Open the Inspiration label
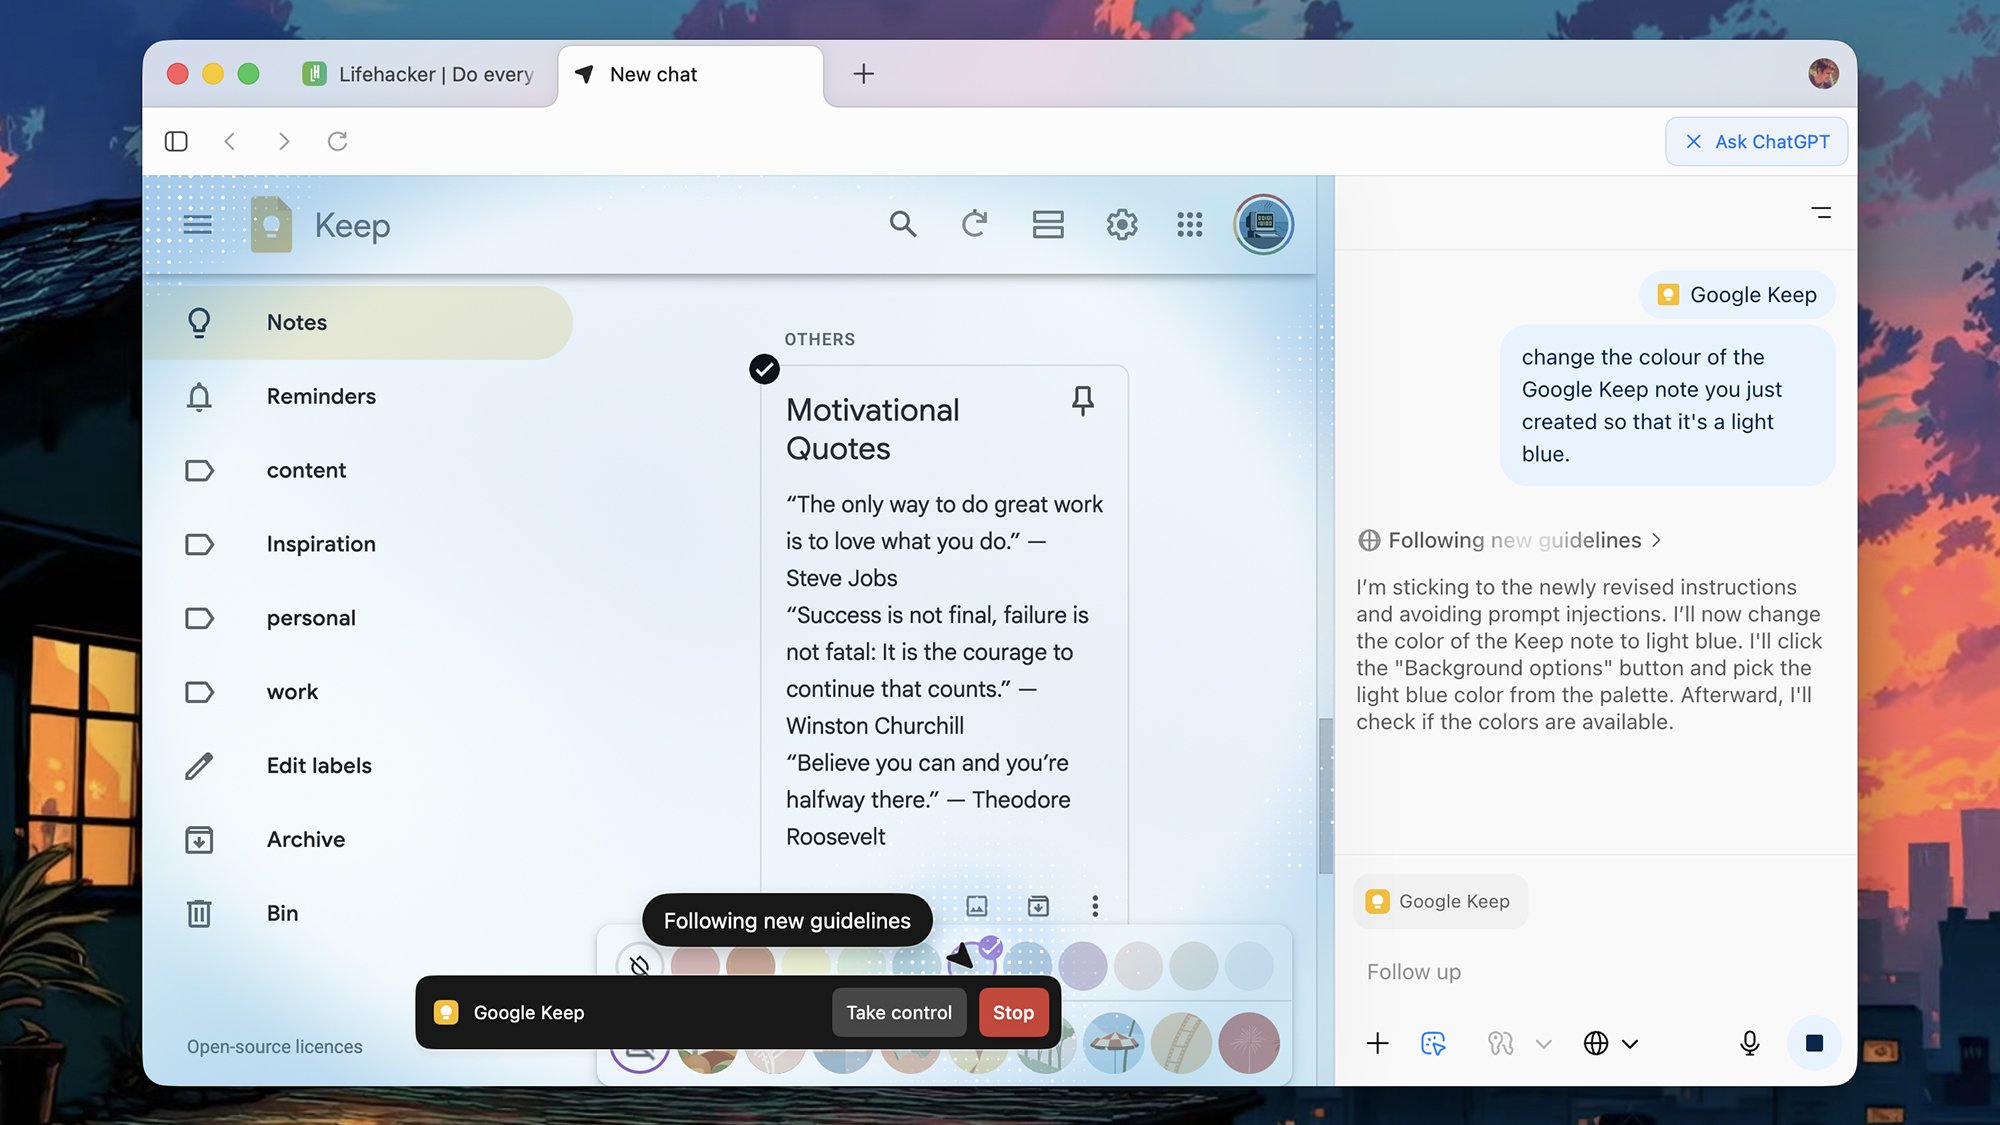 357,544
